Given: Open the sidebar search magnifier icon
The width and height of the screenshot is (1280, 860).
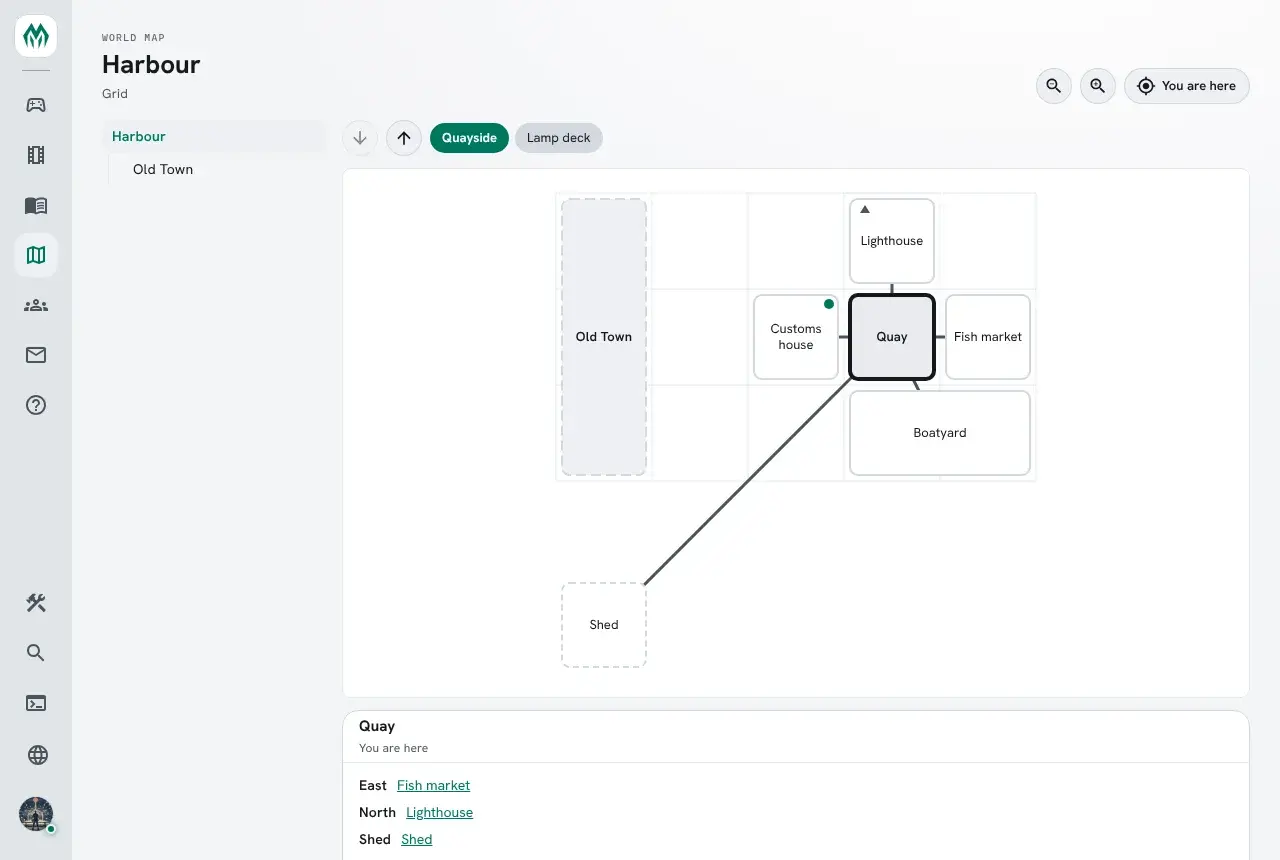Looking at the screenshot, I should coord(36,653).
